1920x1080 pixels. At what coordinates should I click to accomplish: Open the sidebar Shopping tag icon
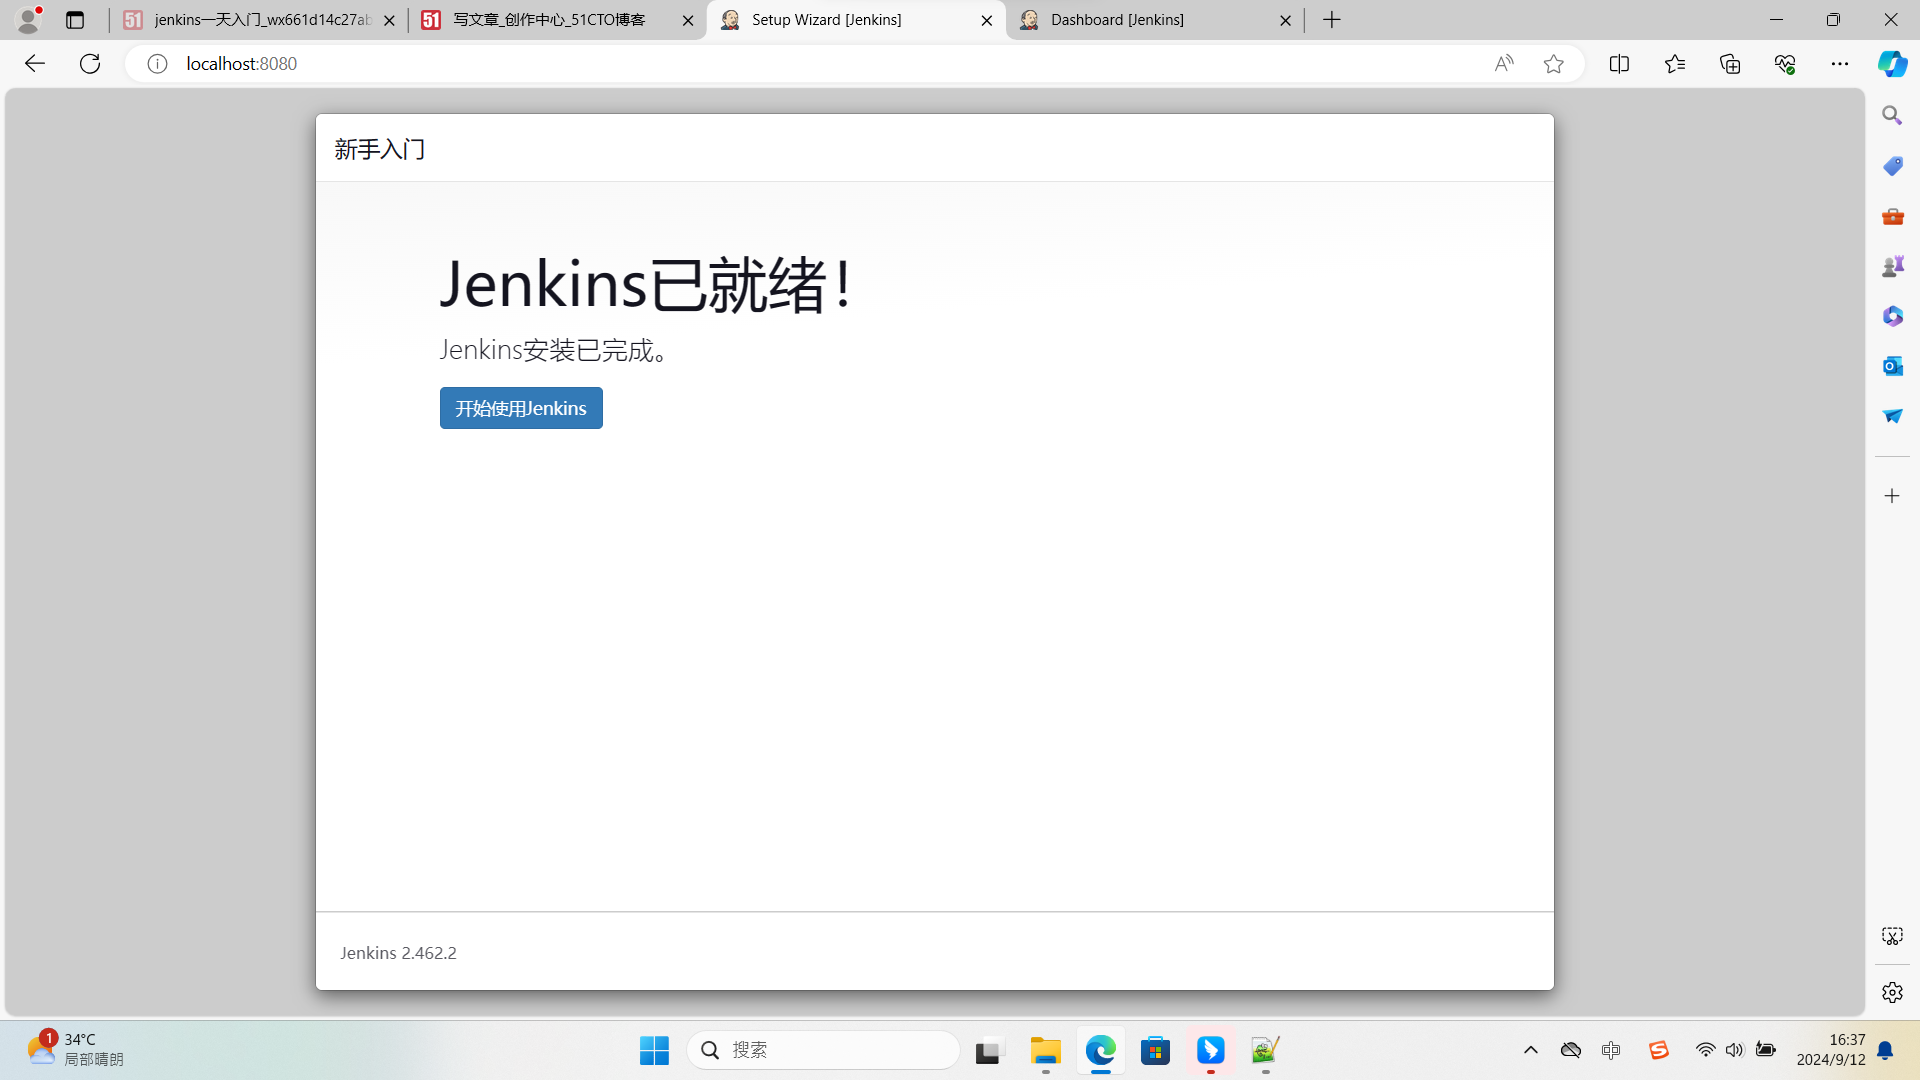(x=1892, y=166)
